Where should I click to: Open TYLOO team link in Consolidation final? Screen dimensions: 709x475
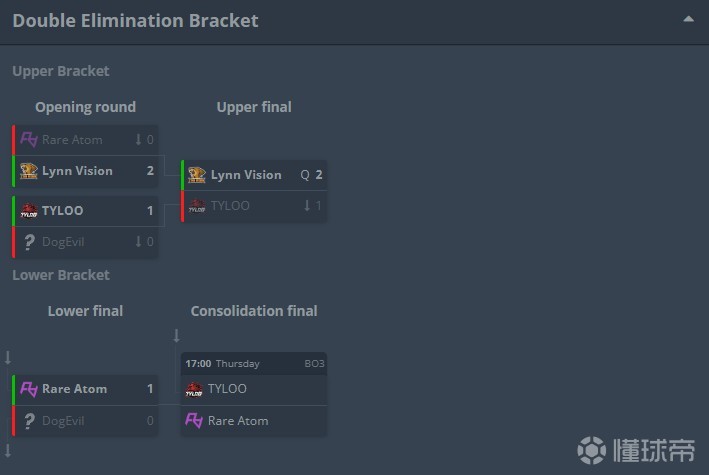click(x=227, y=389)
